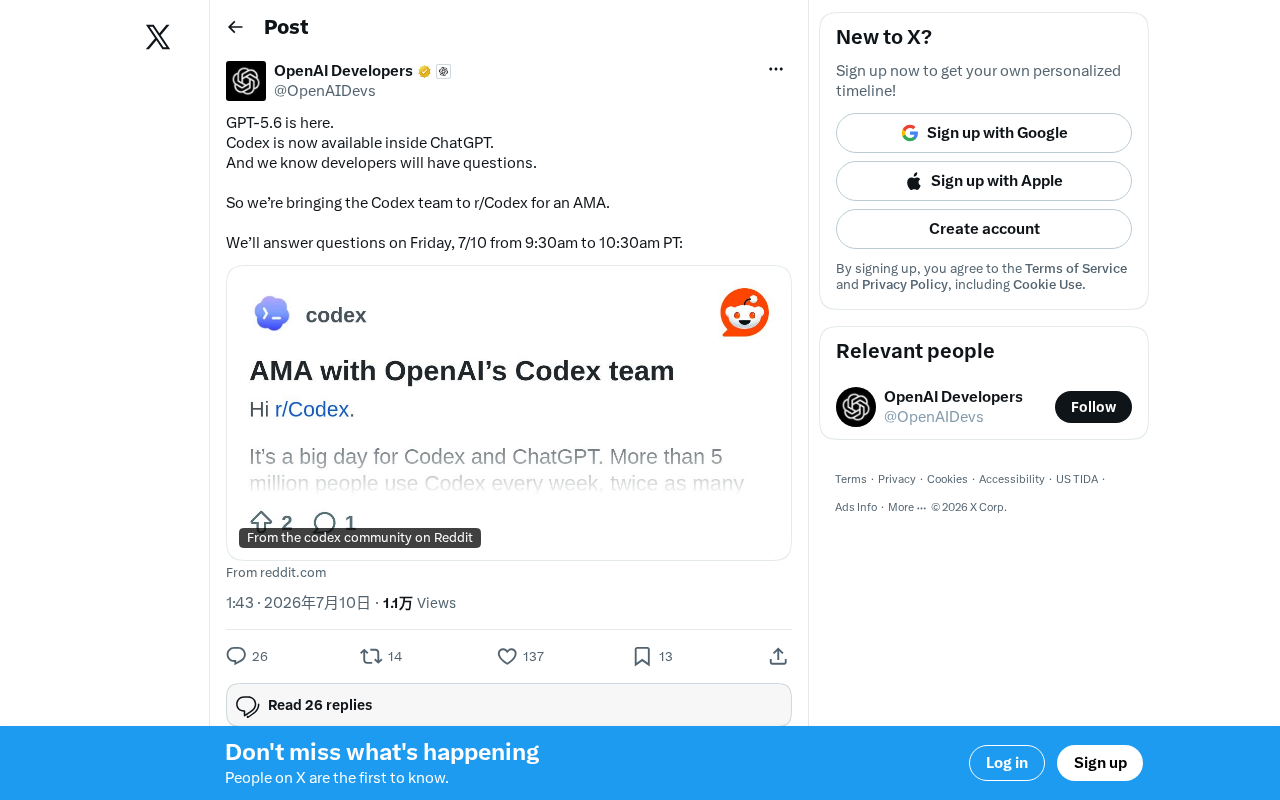Screen dimensions: 1280x800
Task: Open the post's three-dot more menu
Action: 776,69
